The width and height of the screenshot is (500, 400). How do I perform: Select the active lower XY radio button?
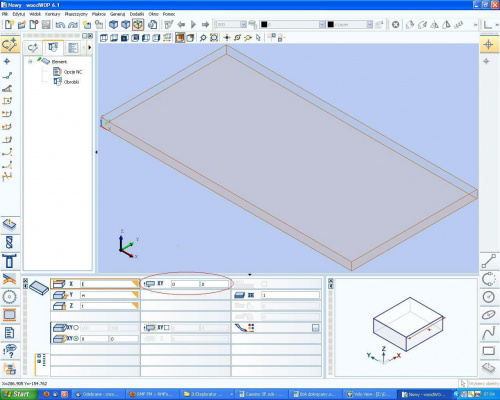point(76,339)
